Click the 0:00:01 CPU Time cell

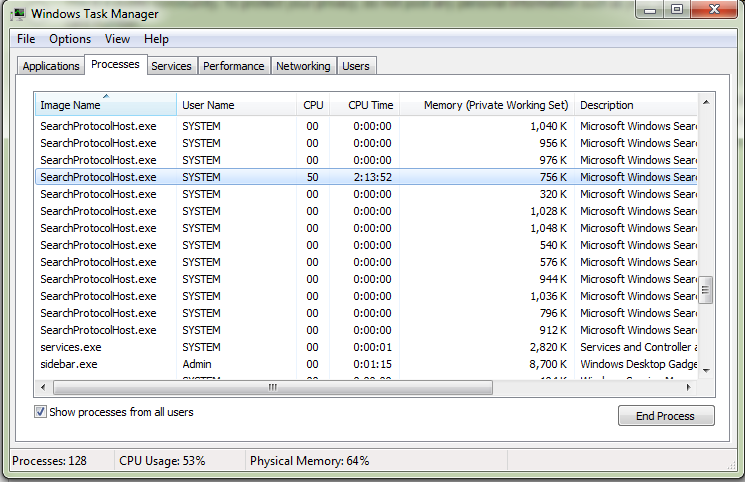tap(372, 347)
